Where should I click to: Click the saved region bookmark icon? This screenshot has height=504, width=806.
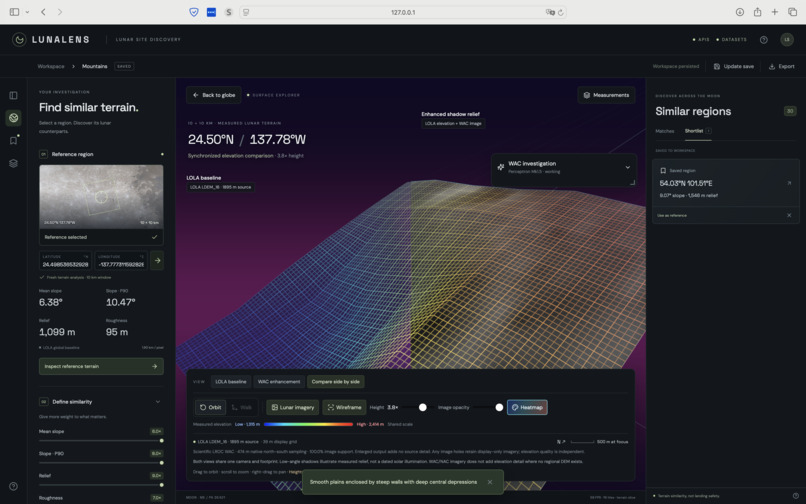click(x=663, y=171)
